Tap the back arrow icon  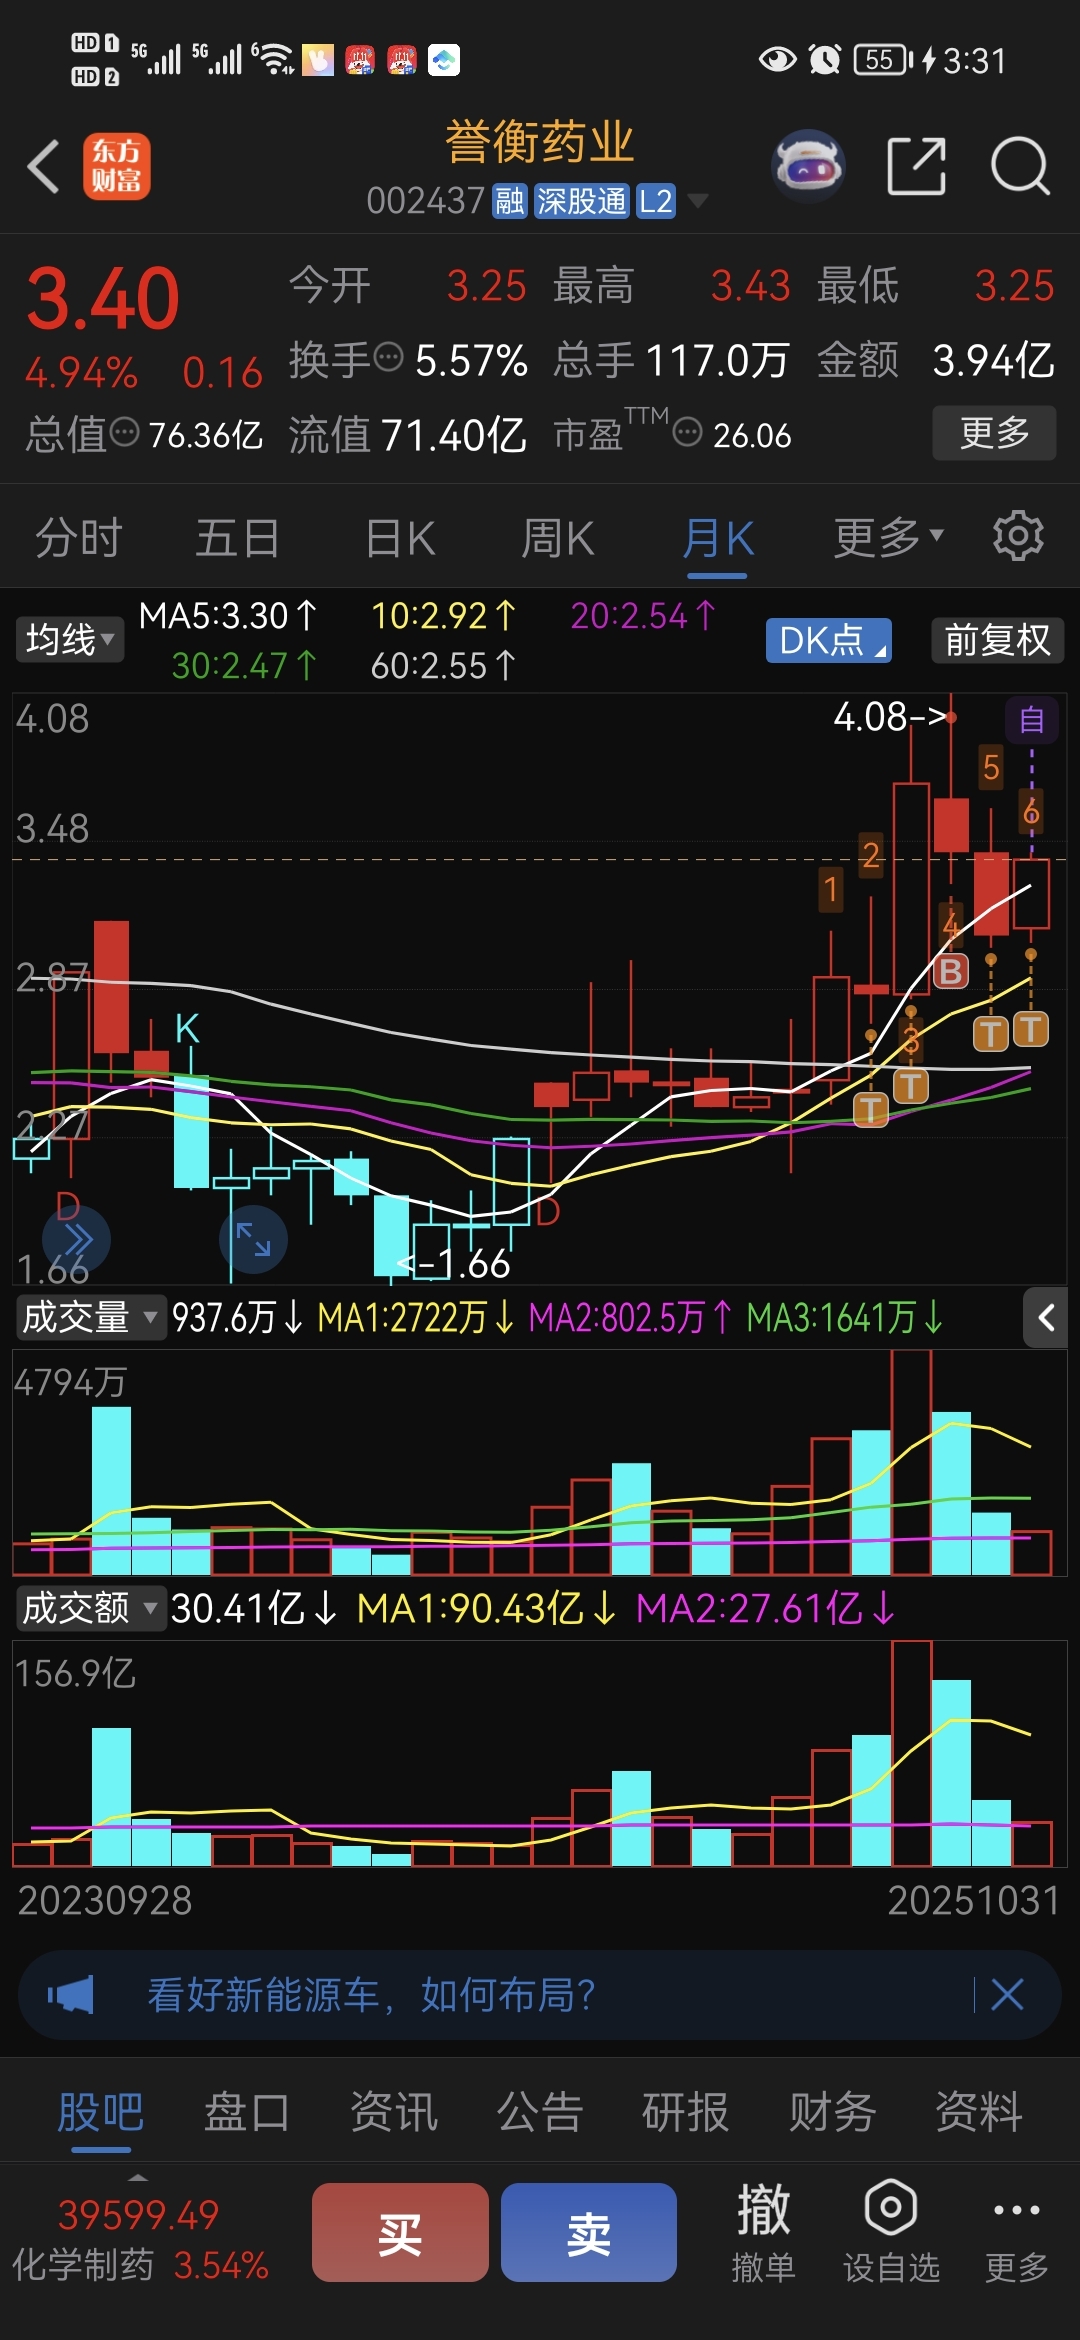point(44,166)
